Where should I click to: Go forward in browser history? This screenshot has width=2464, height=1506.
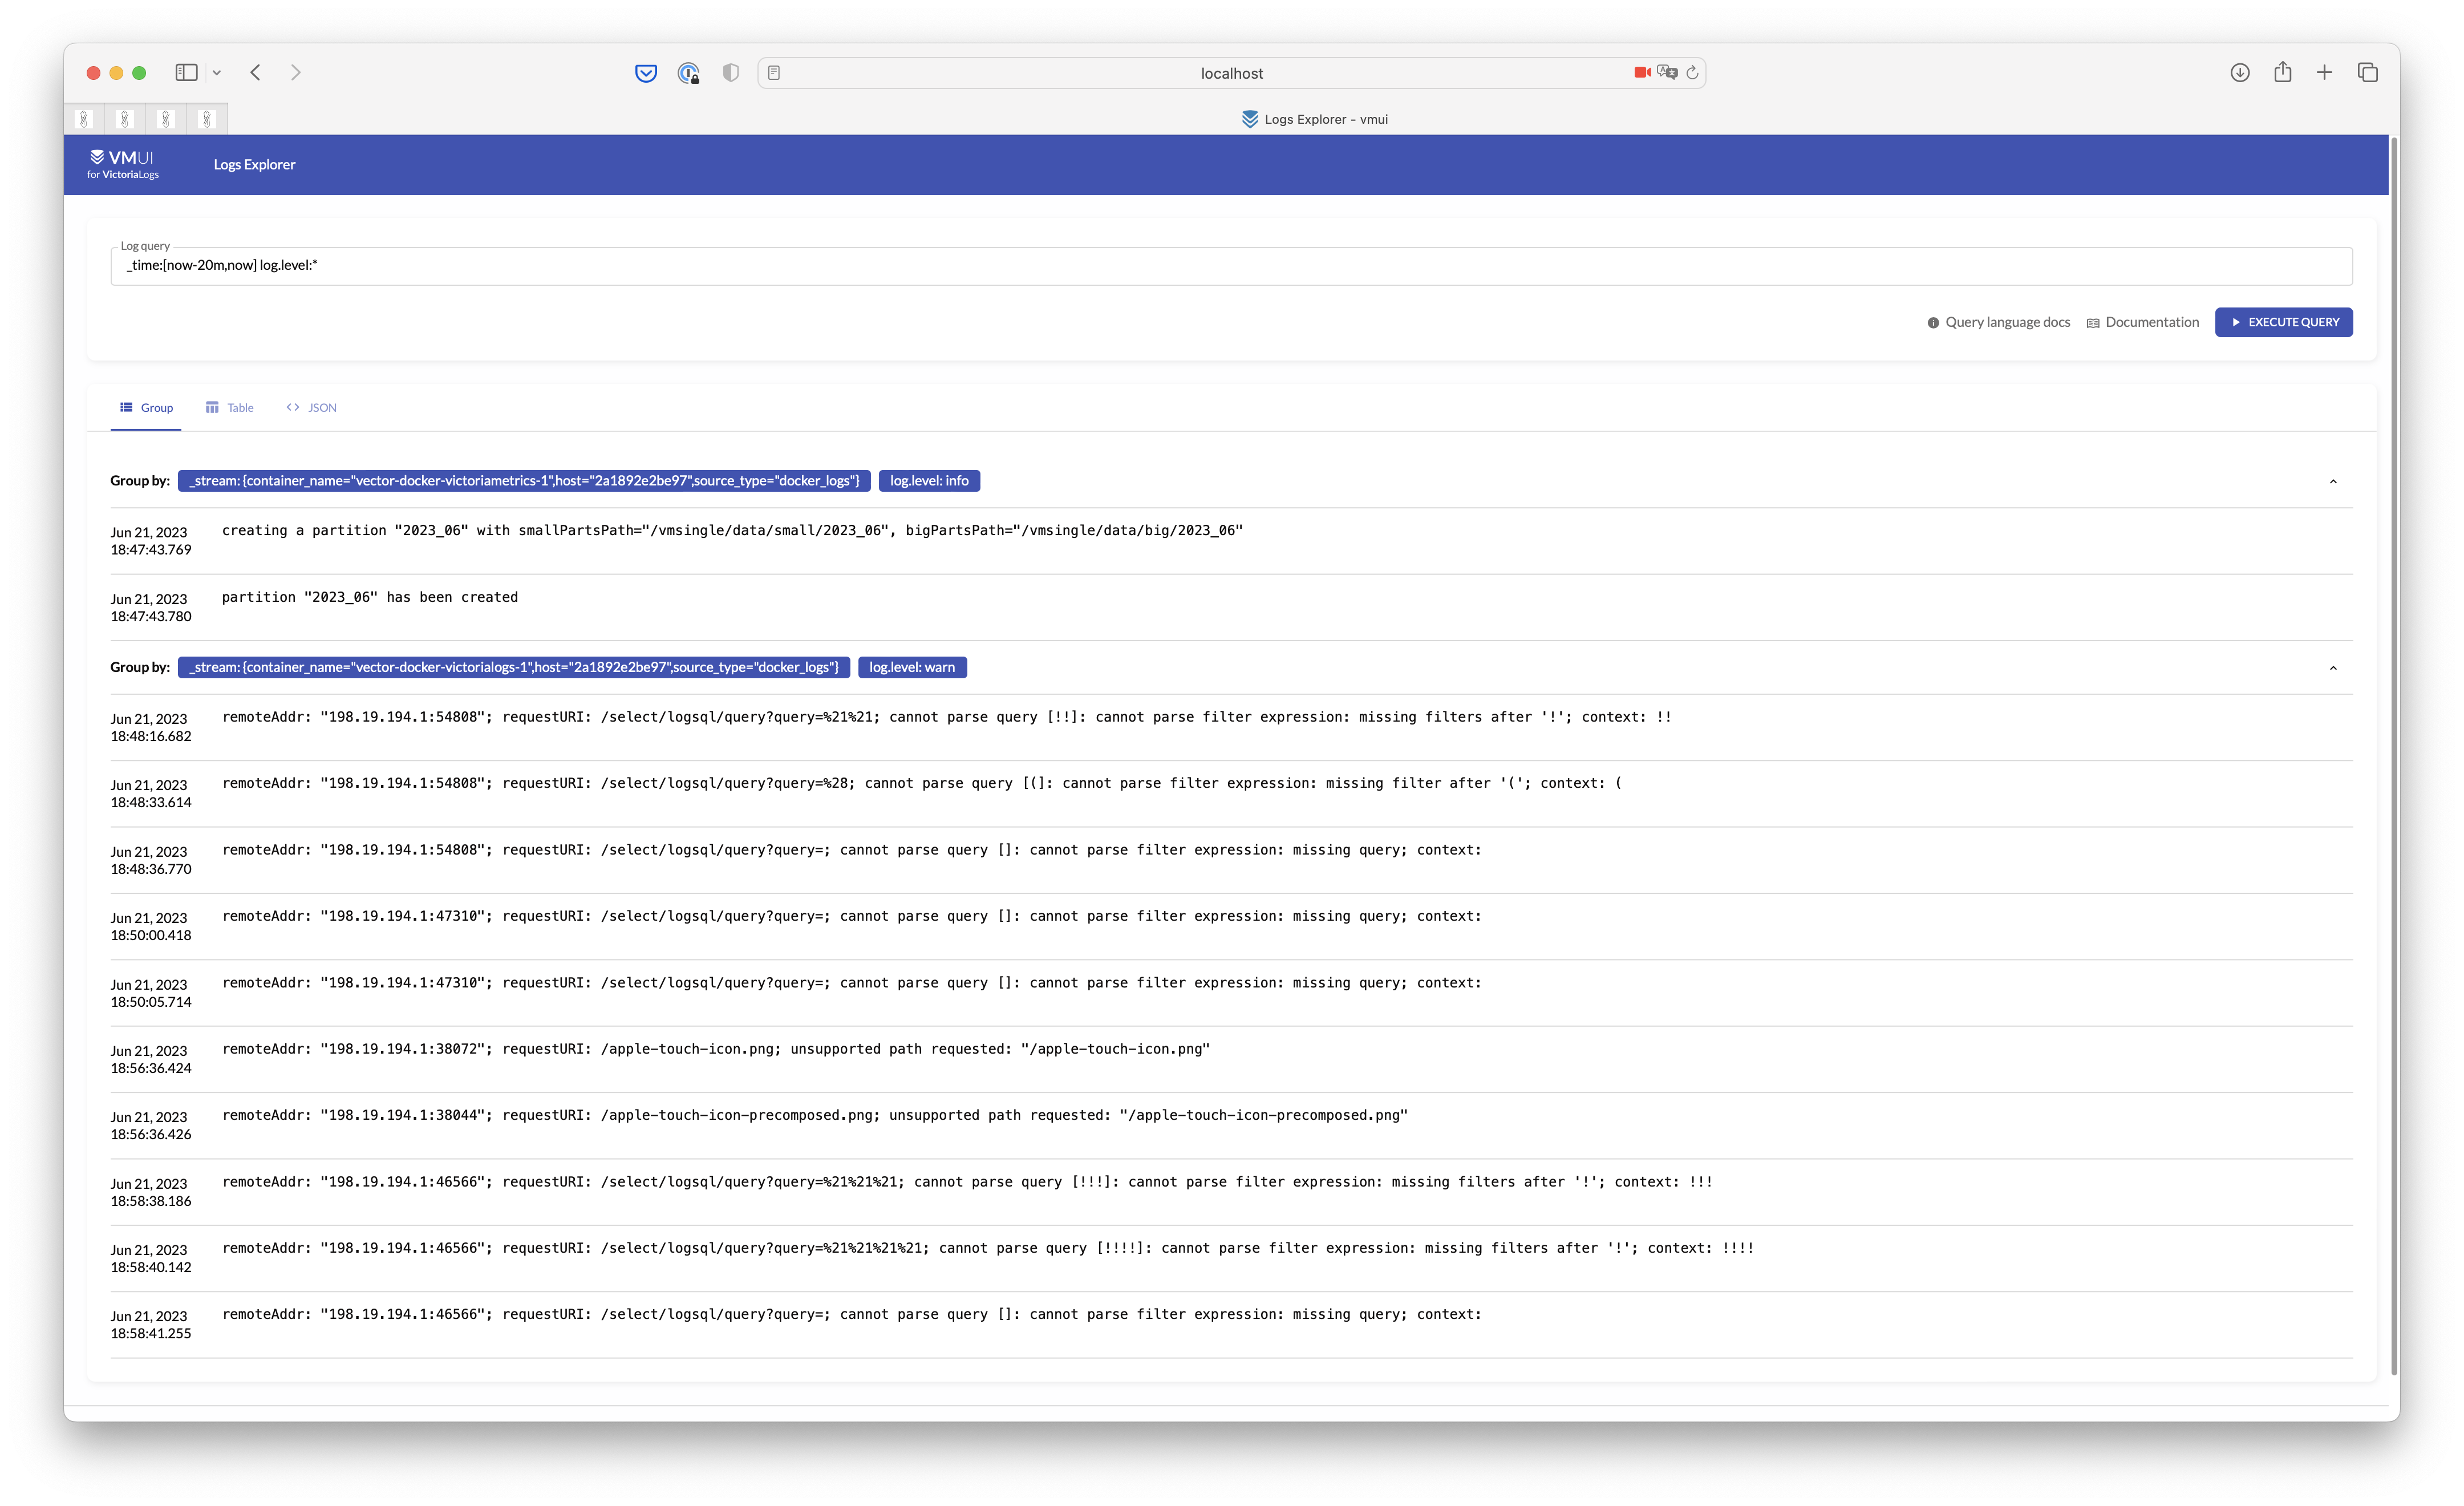(295, 72)
